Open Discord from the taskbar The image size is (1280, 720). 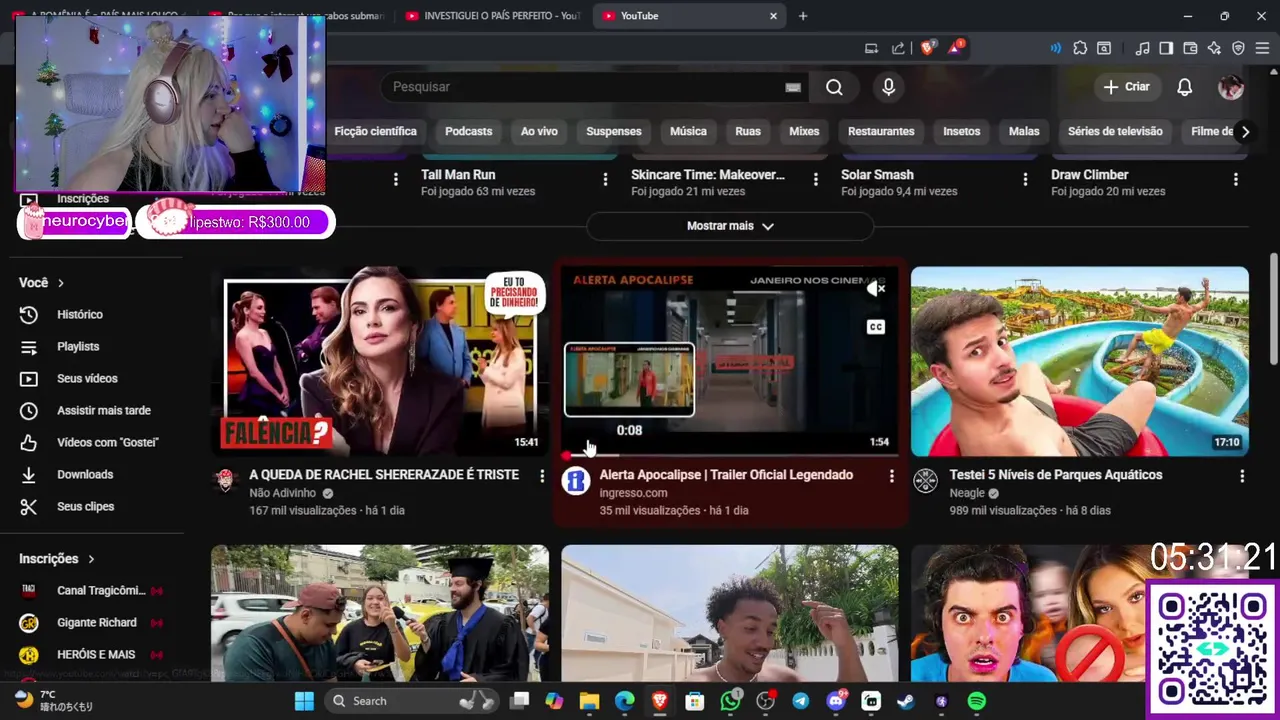(836, 701)
